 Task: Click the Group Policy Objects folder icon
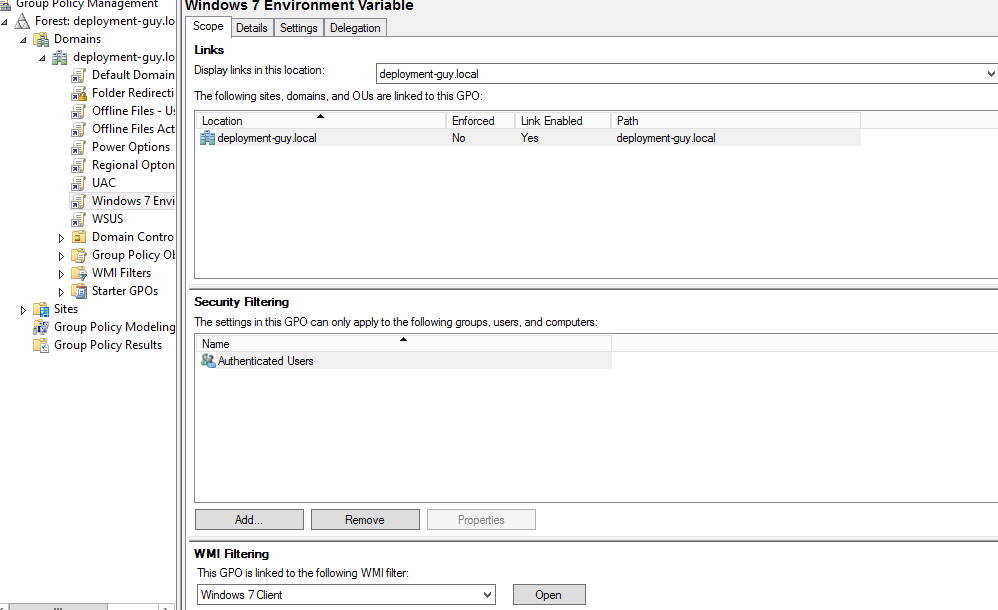pos(79,255)
